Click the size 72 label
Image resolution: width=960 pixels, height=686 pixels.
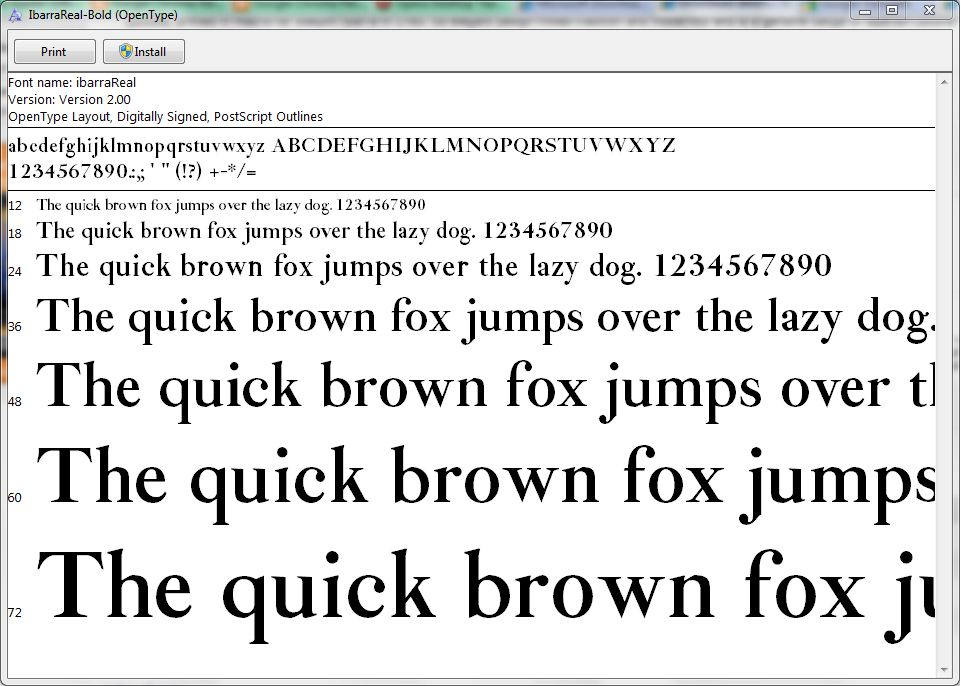[x=15, y=612]
